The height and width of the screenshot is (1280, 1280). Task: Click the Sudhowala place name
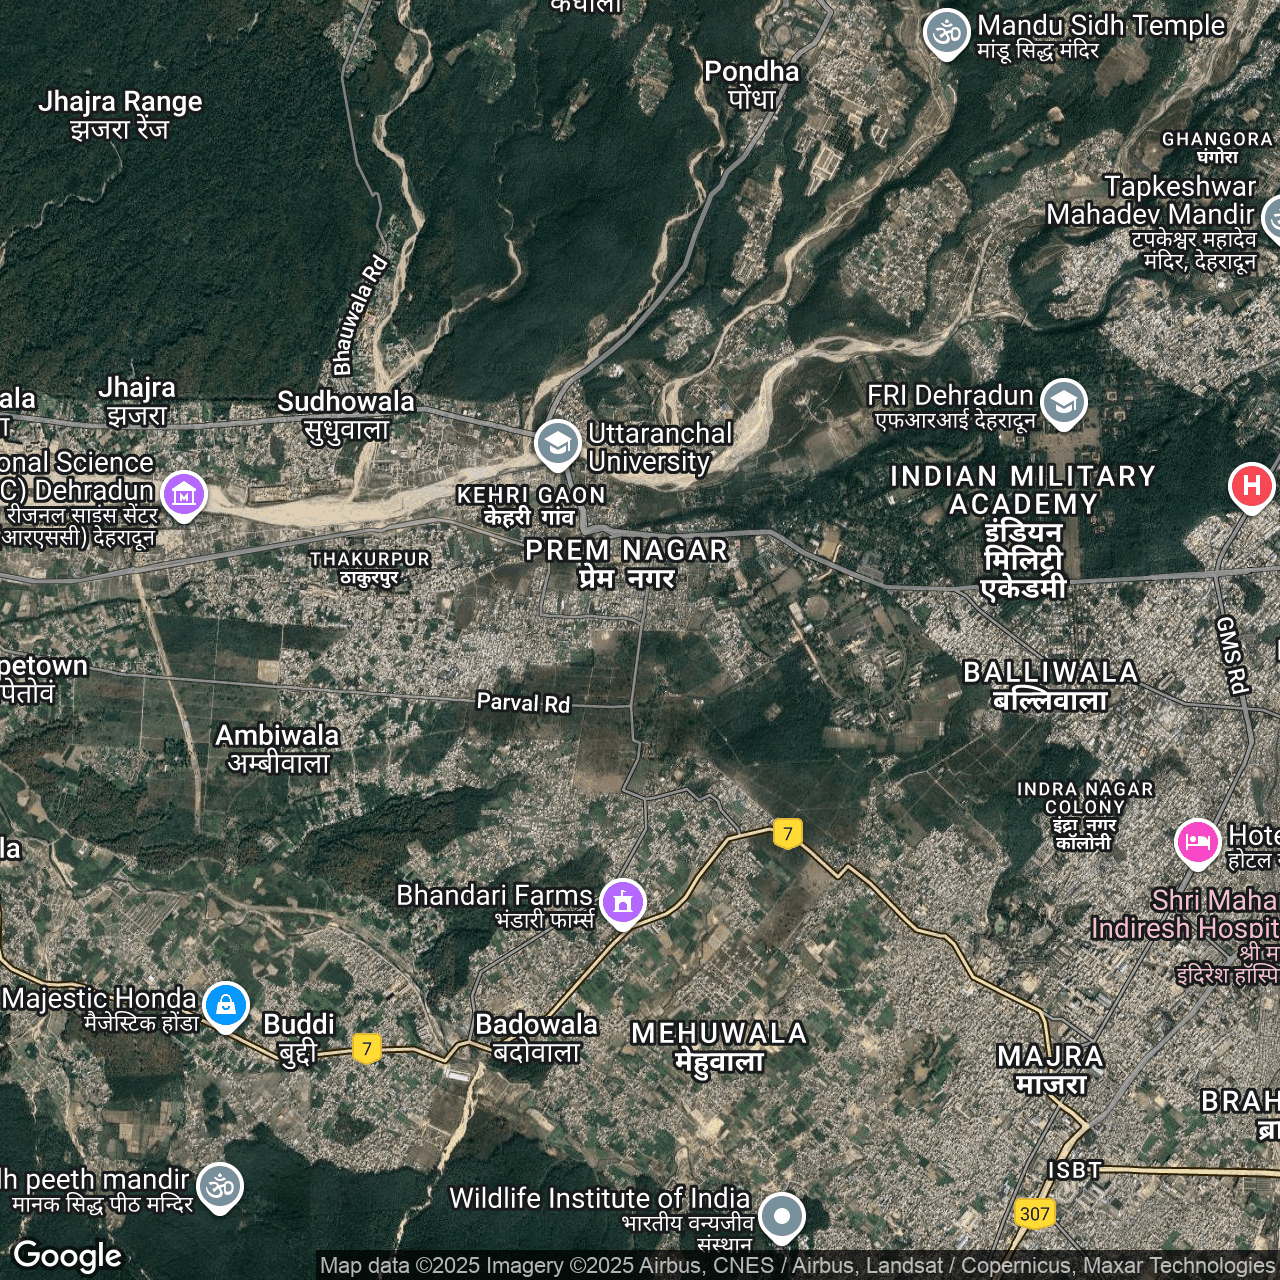[346, 414]
